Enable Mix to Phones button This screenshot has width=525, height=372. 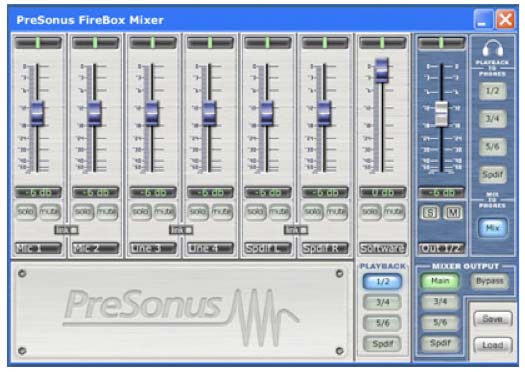click(x=493, y=228)
